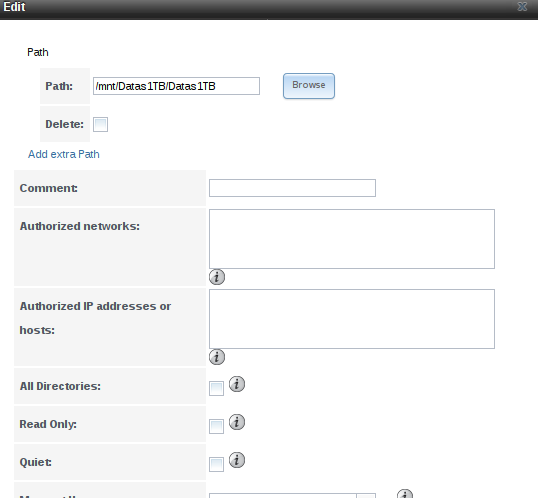Close the Edit dialog with the X
Image resolution: width=538 pixels, height=498 pixels.
point(522,7)
